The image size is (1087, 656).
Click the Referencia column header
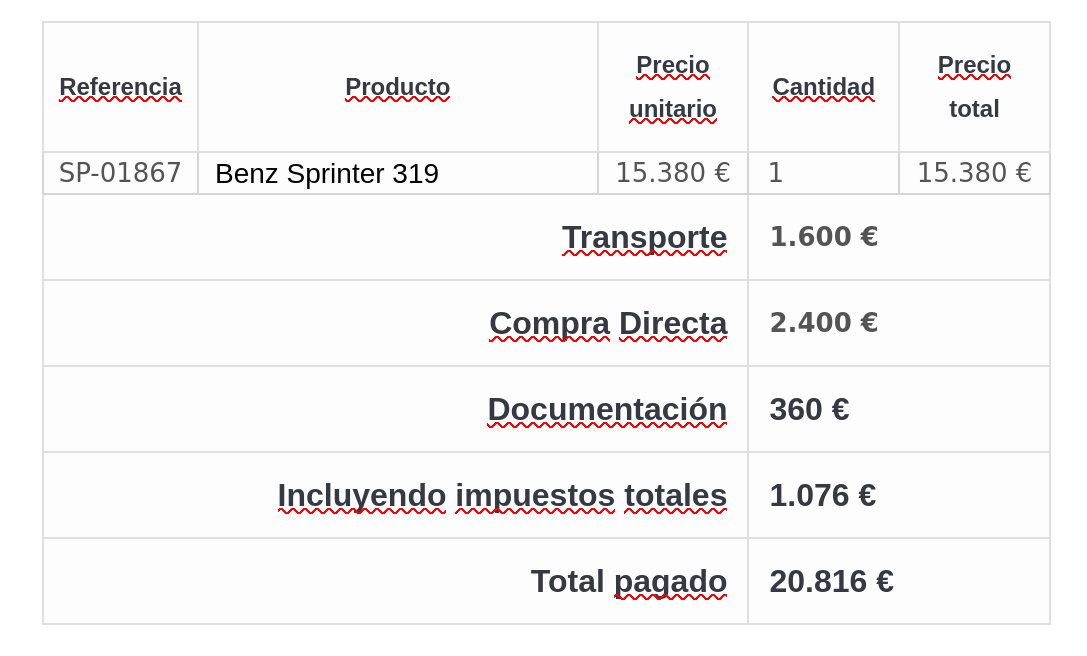click(x=120, y=87)
